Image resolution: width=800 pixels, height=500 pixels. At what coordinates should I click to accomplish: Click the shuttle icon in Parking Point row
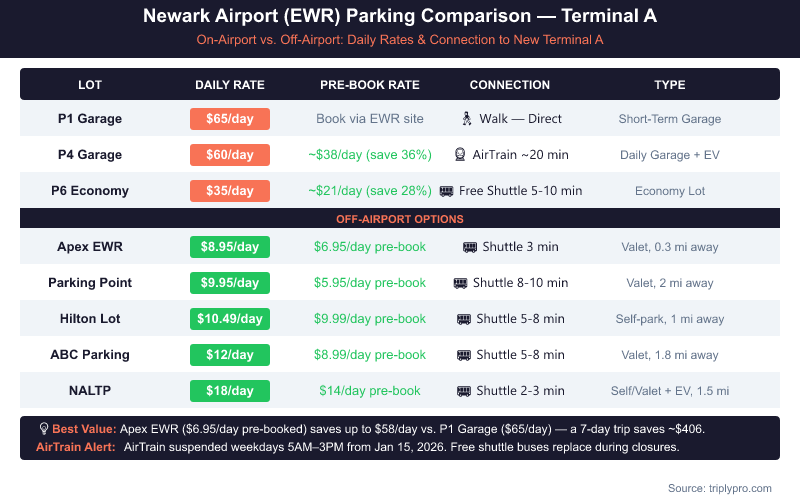pos(460,283)
